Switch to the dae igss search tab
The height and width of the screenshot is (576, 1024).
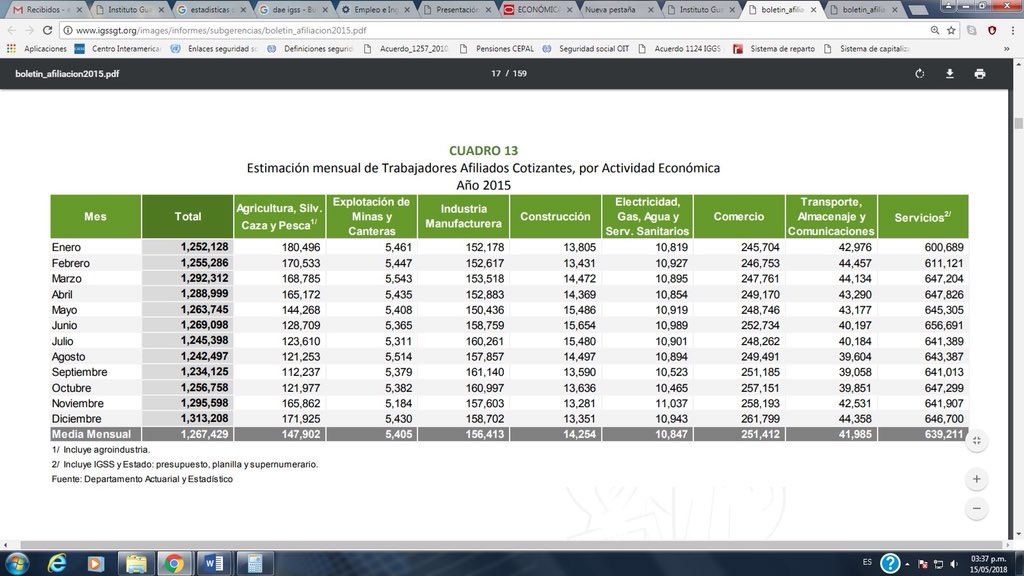pyautogui.click(x=292, y=10)
